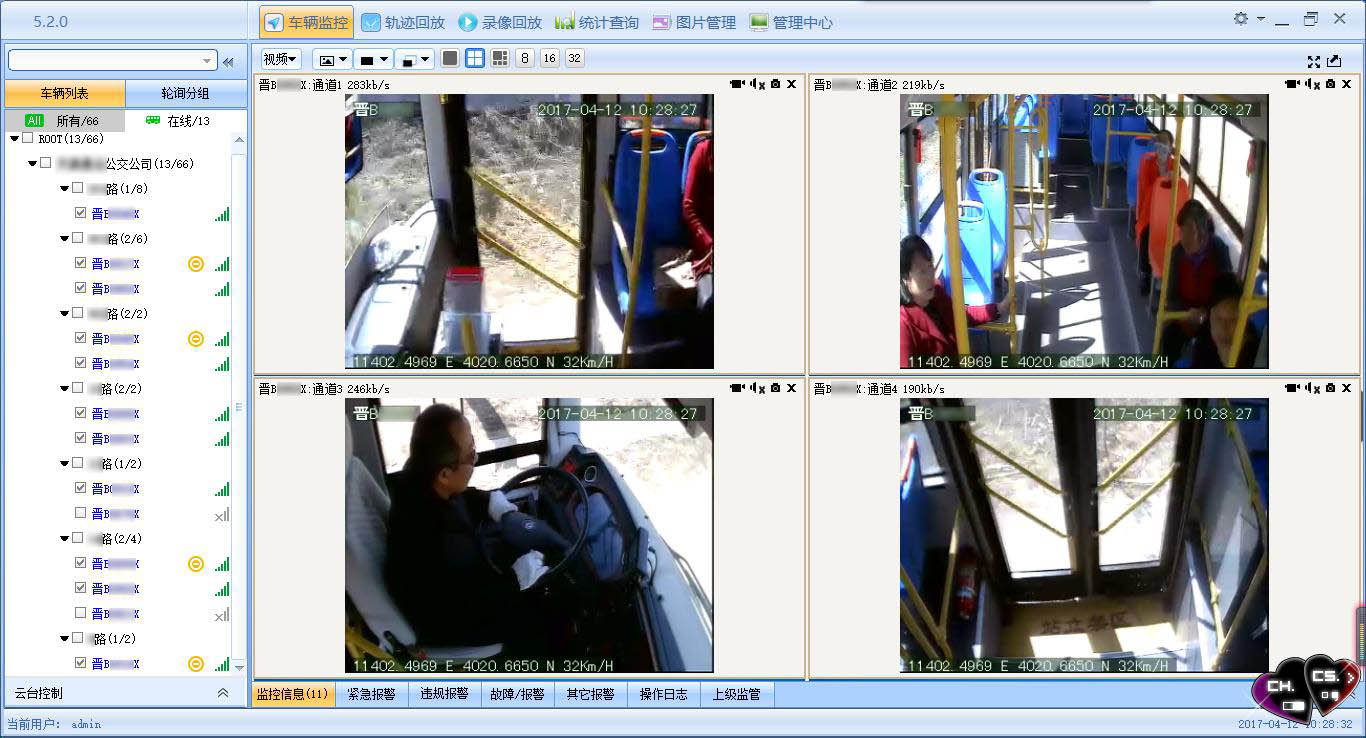Filter vehicles by 在线/13
Screen dimensions: 1366x738
coord(178,121)
